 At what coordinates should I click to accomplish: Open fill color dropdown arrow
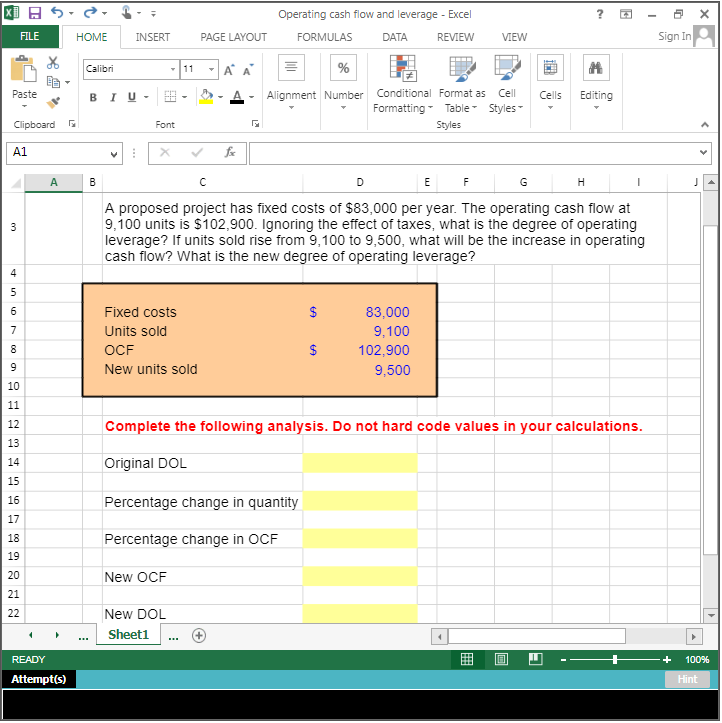pos(220,97)
